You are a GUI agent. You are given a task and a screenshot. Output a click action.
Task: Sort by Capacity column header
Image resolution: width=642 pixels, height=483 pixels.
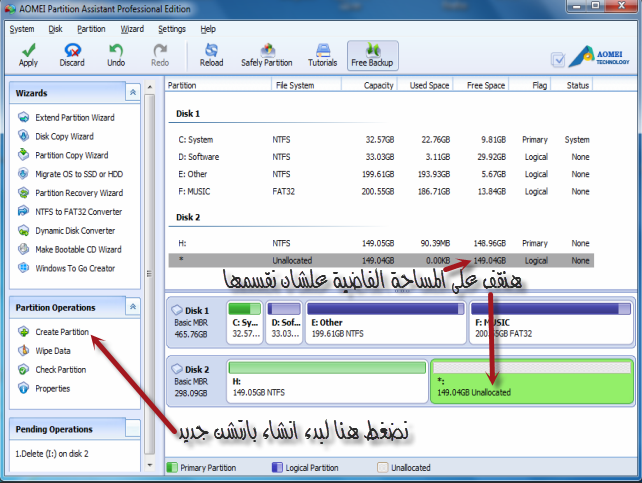(x=369, y=85)
